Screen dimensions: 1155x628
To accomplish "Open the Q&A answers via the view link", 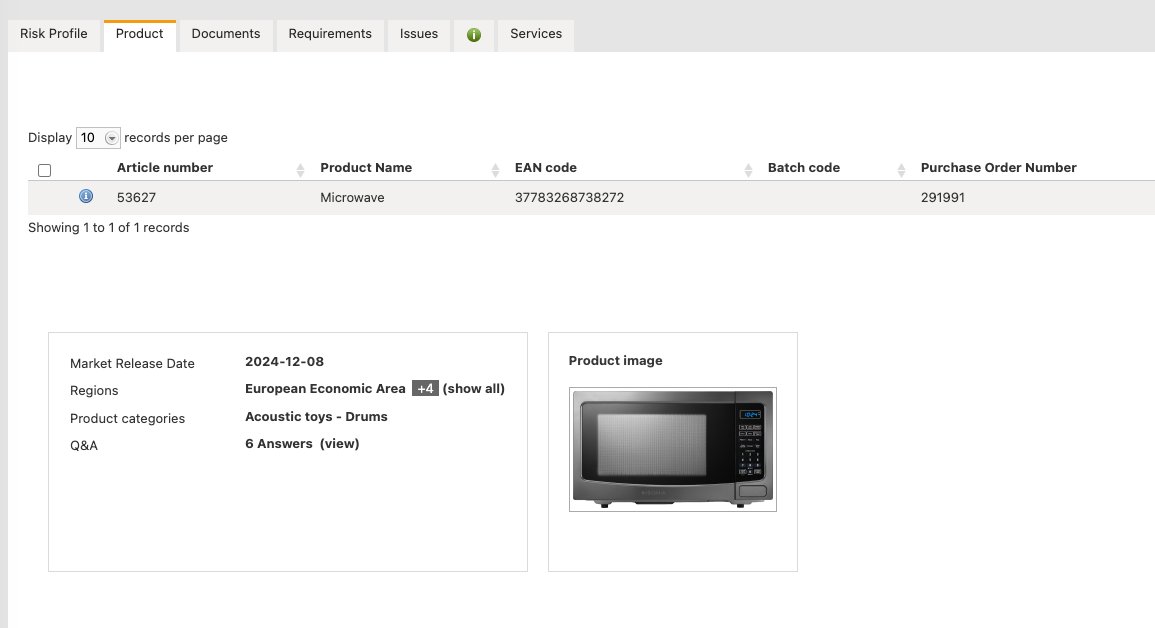I will pyautogui.click(x=340, y=443).
